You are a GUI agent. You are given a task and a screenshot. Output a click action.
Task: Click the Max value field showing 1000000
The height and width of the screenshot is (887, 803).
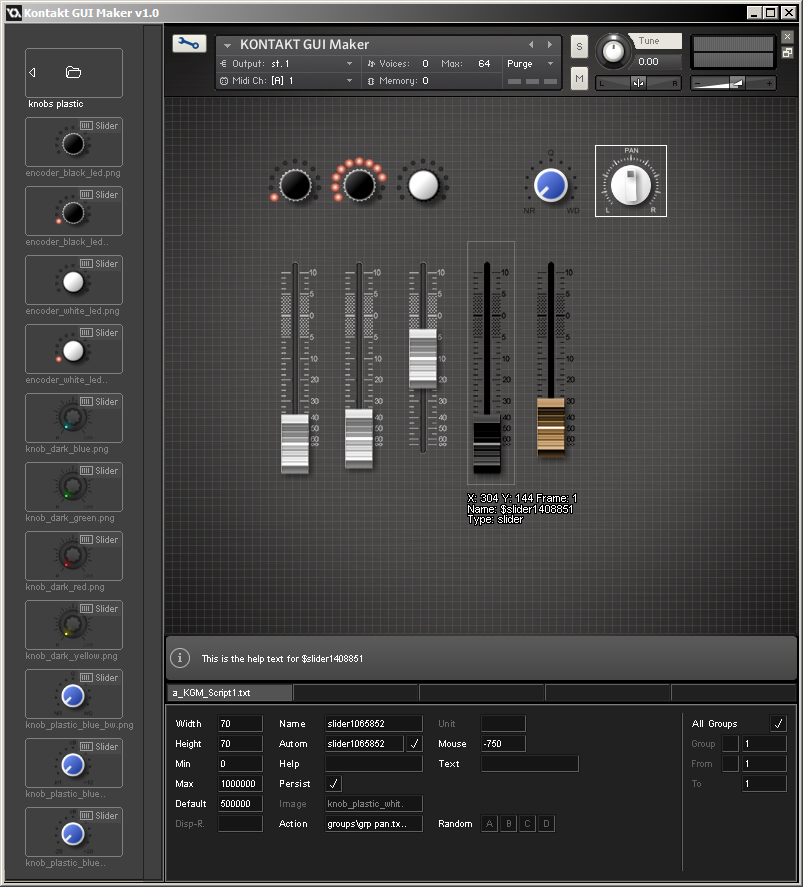[240, 783]
